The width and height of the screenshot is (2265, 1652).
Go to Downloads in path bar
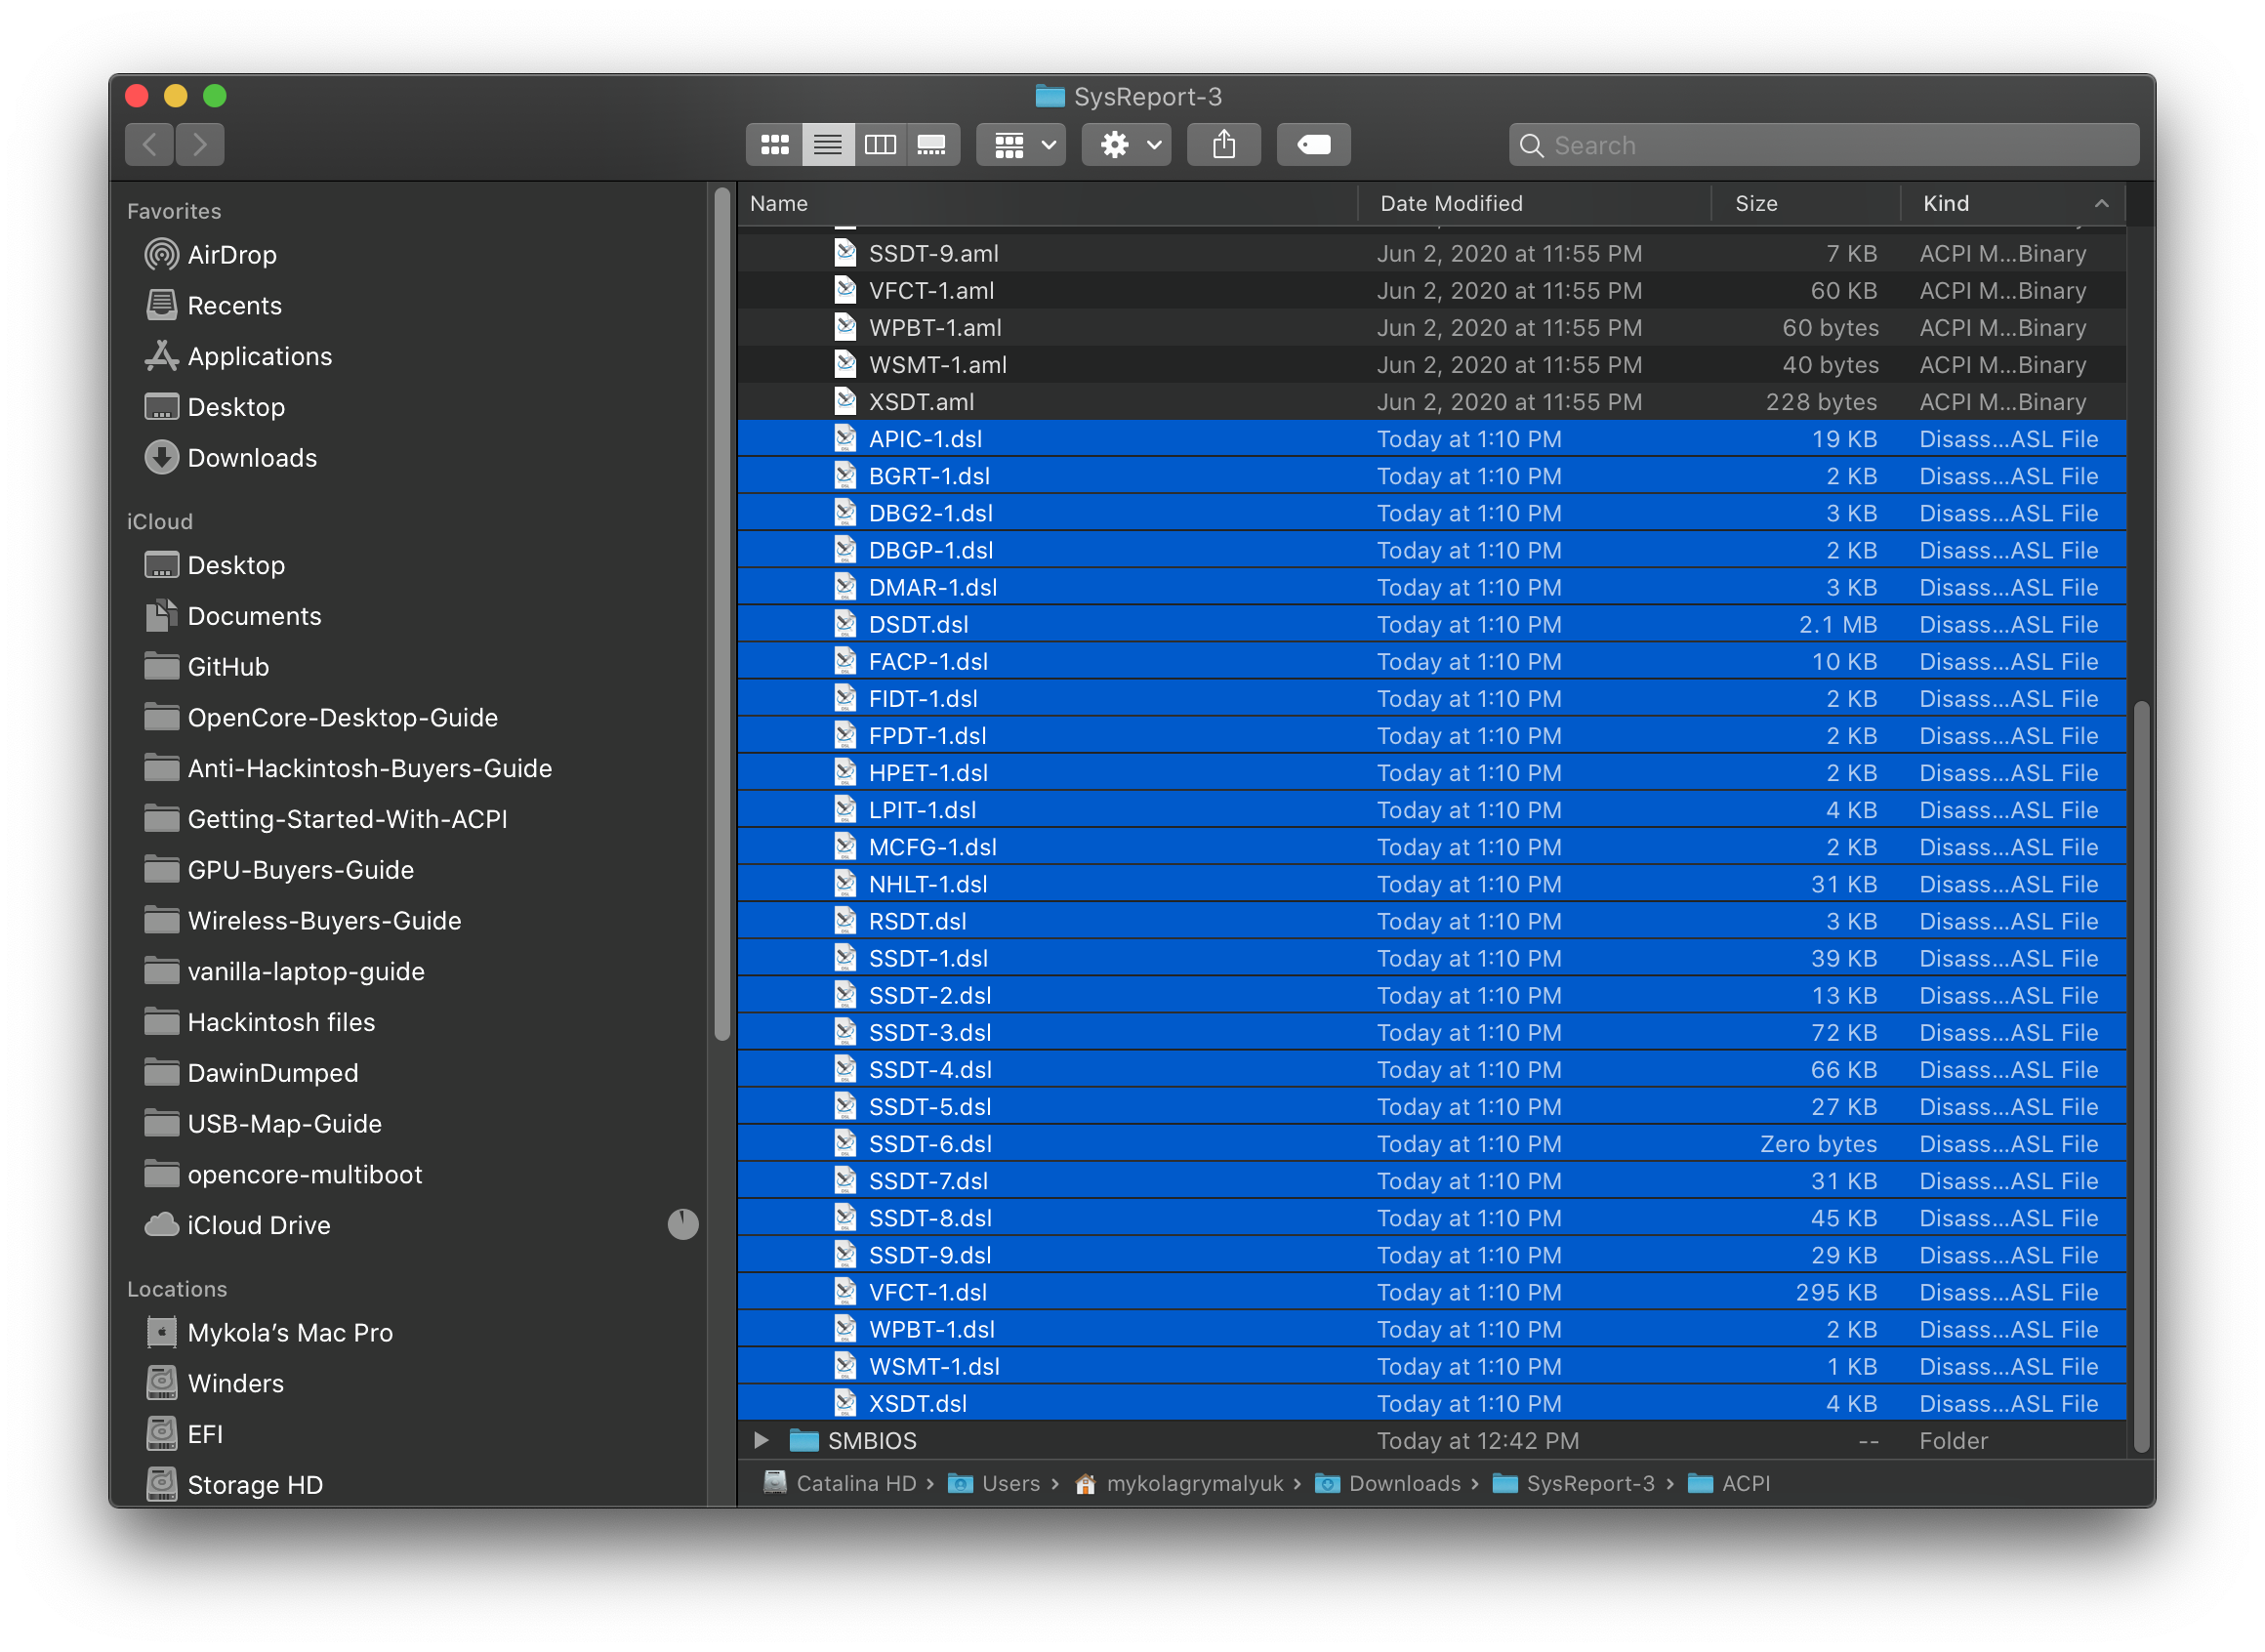[1403, 1483]
